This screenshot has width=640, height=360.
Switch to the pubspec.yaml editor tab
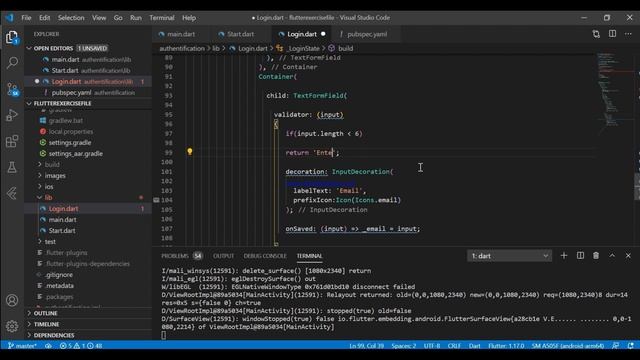tap(367, 34)
